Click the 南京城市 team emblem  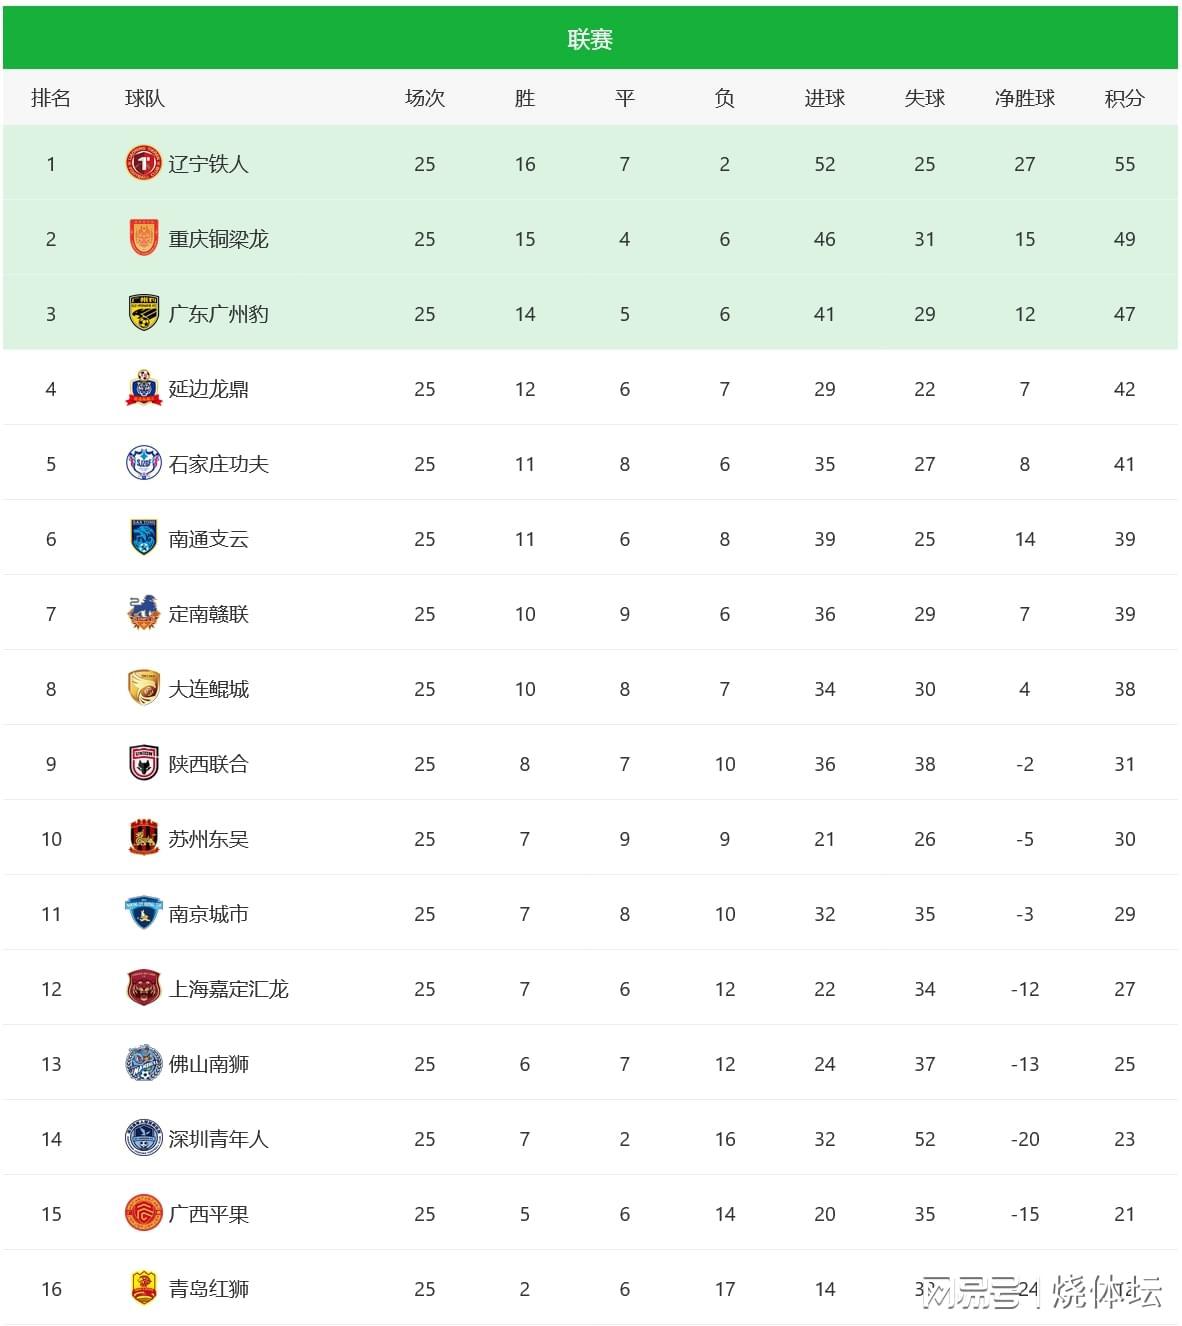(144, 913)
